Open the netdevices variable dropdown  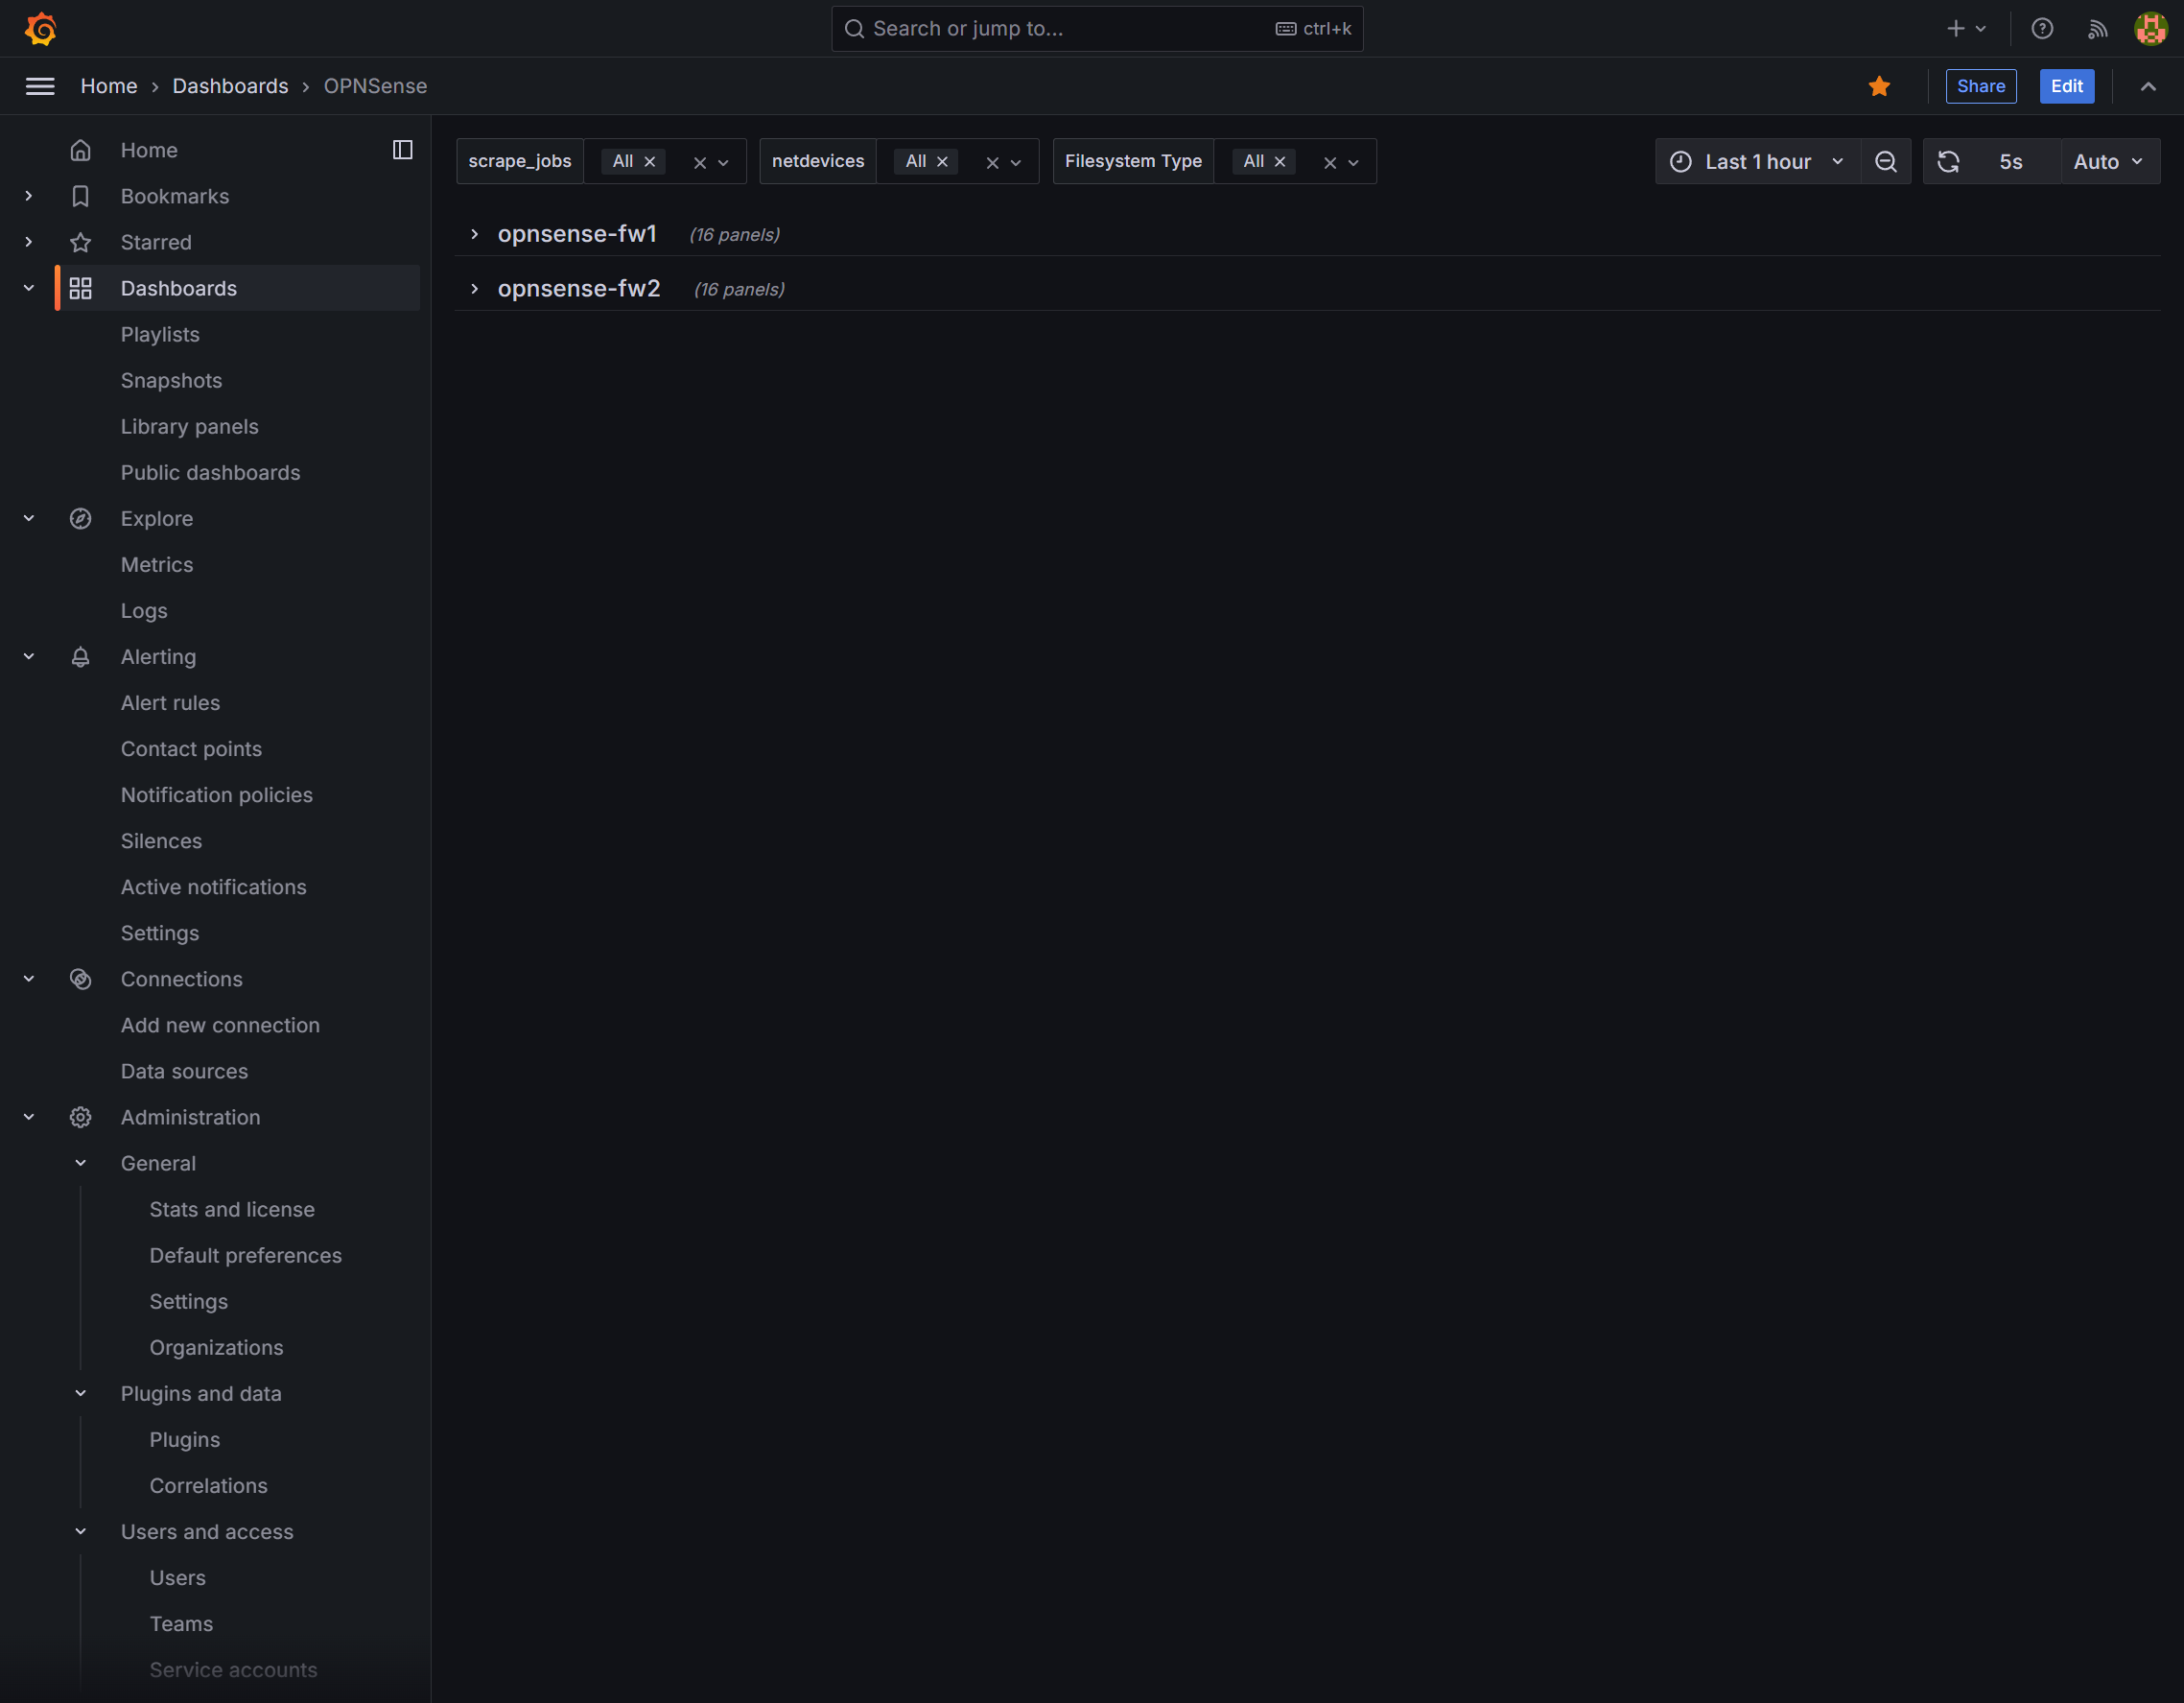[x=1016, y=163]
